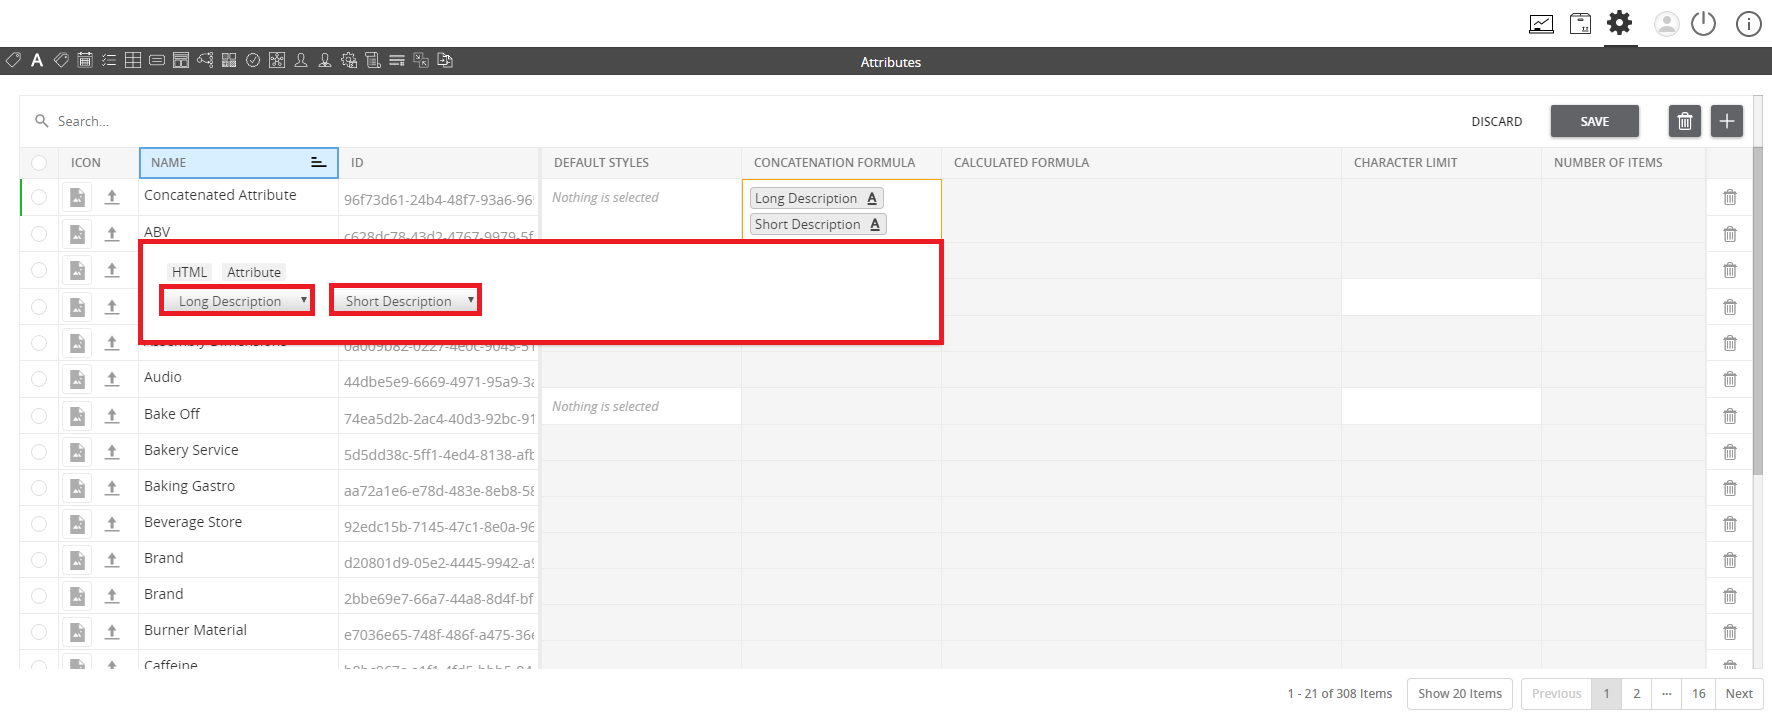This screenshot has width=1772, height=718.
Task: Click the plus button to add attribute
Action: (1727, 121)
